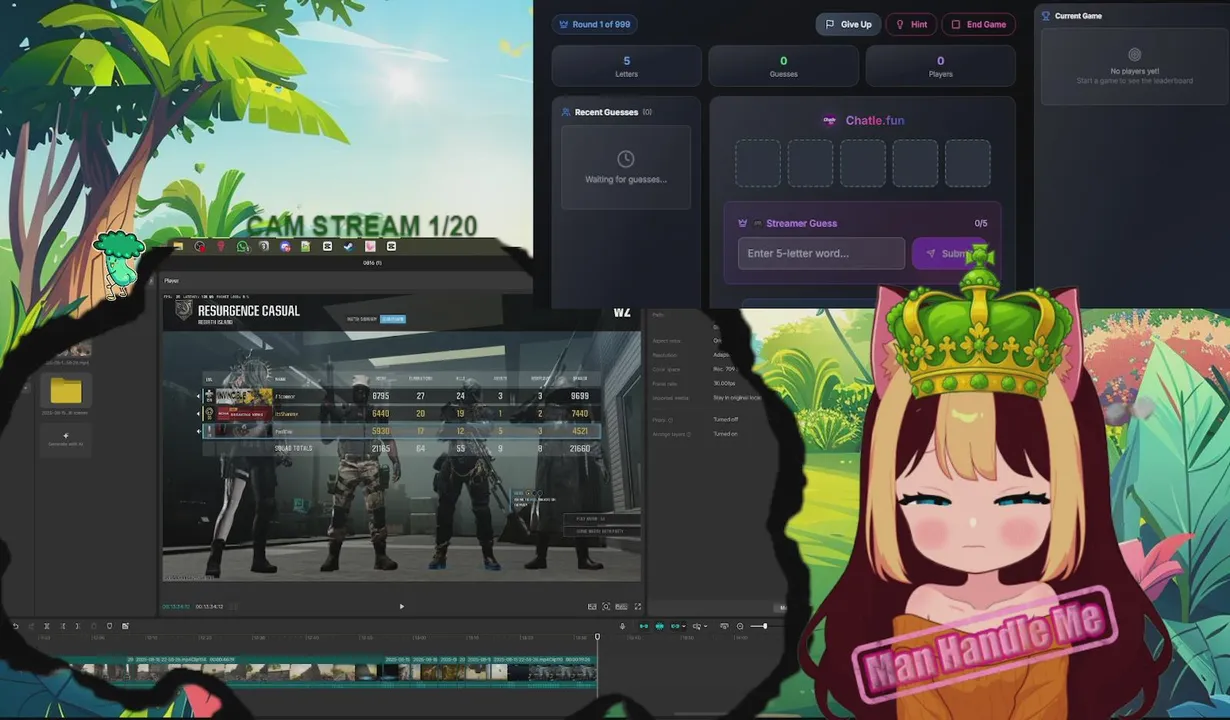The image size is (1230, 720).
Task: Select the last empty letter tile
Action: (x=968, y=163)
